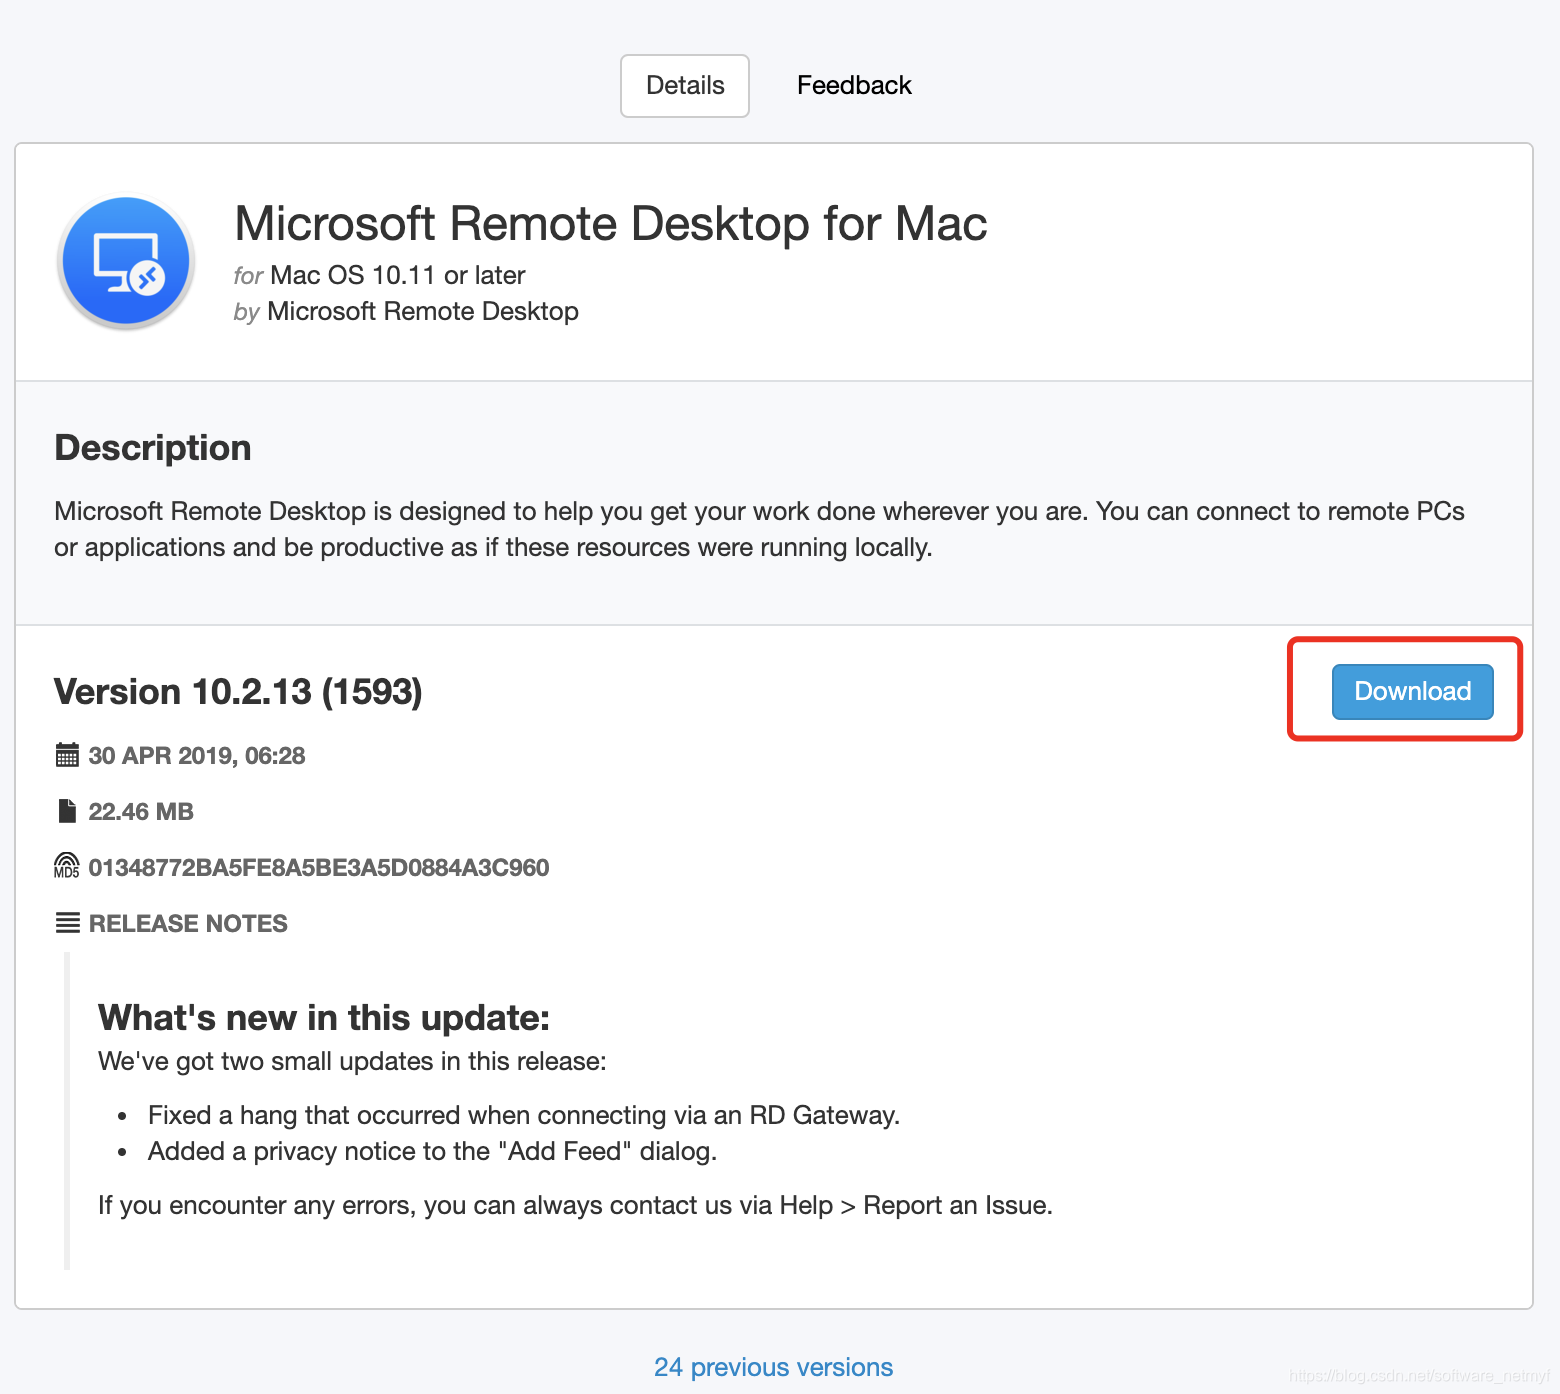Click the Version 10.2.13 (1593) heading
This screenshot has height=1394, width=1560.
click(x=238, y=692)
